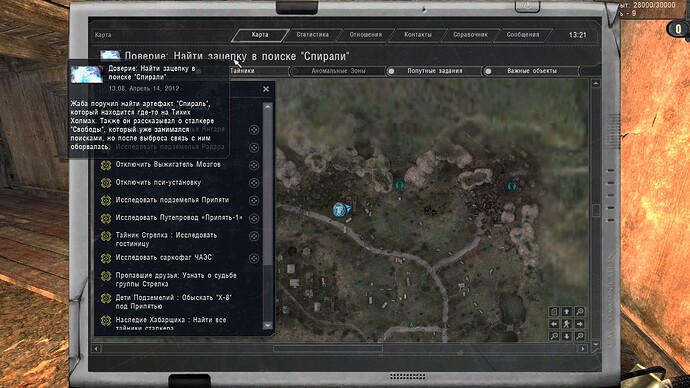
Task: Toggle the 'Важные объекты' map filter
Action: (x=532, y=71)
